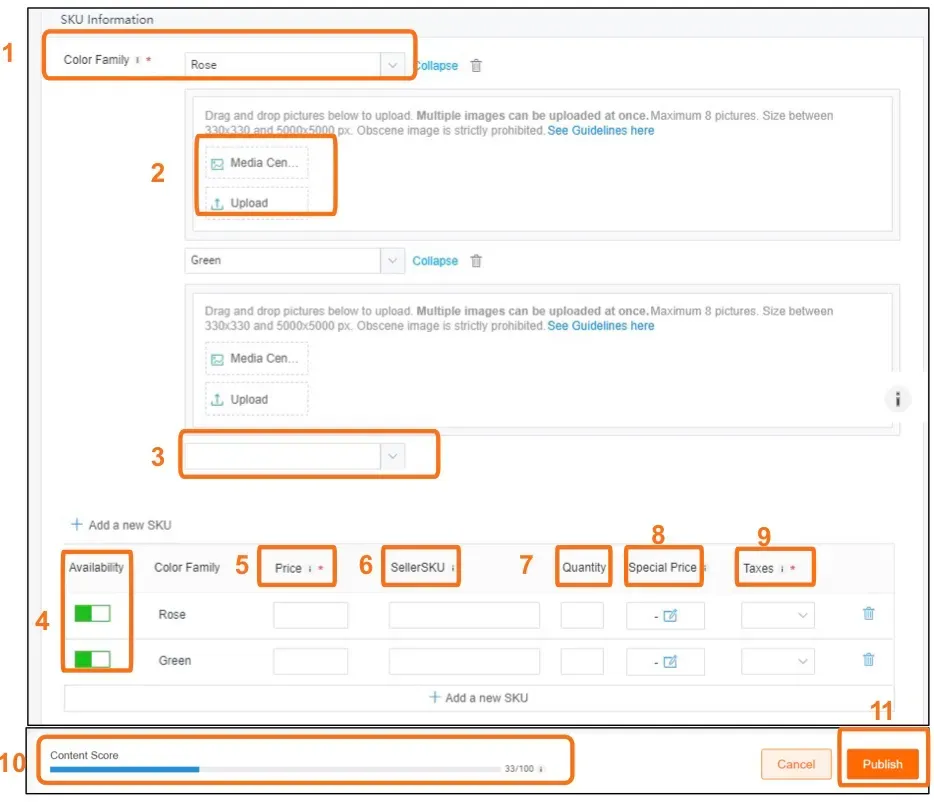This screenshot has height=802, width=934.
Task: Click the info icon beside Taxes header
Action: coord(782,569)
